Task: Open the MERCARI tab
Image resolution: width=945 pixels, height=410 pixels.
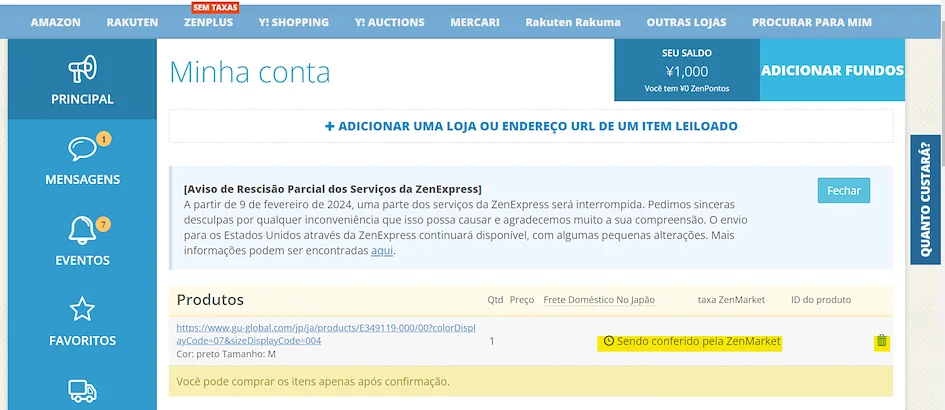Action: (x=475, y=22)
